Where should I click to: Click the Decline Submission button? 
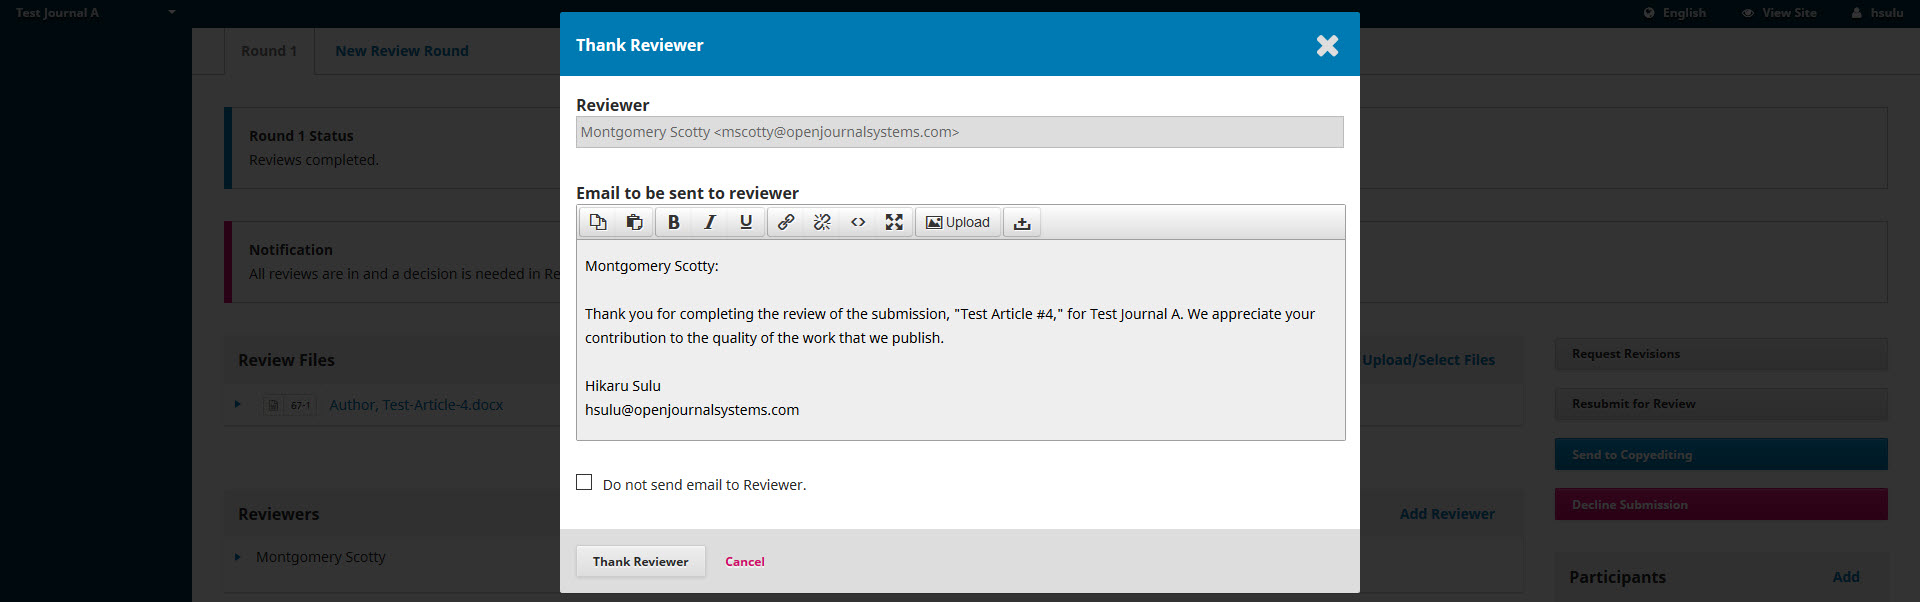[1721, 504]
